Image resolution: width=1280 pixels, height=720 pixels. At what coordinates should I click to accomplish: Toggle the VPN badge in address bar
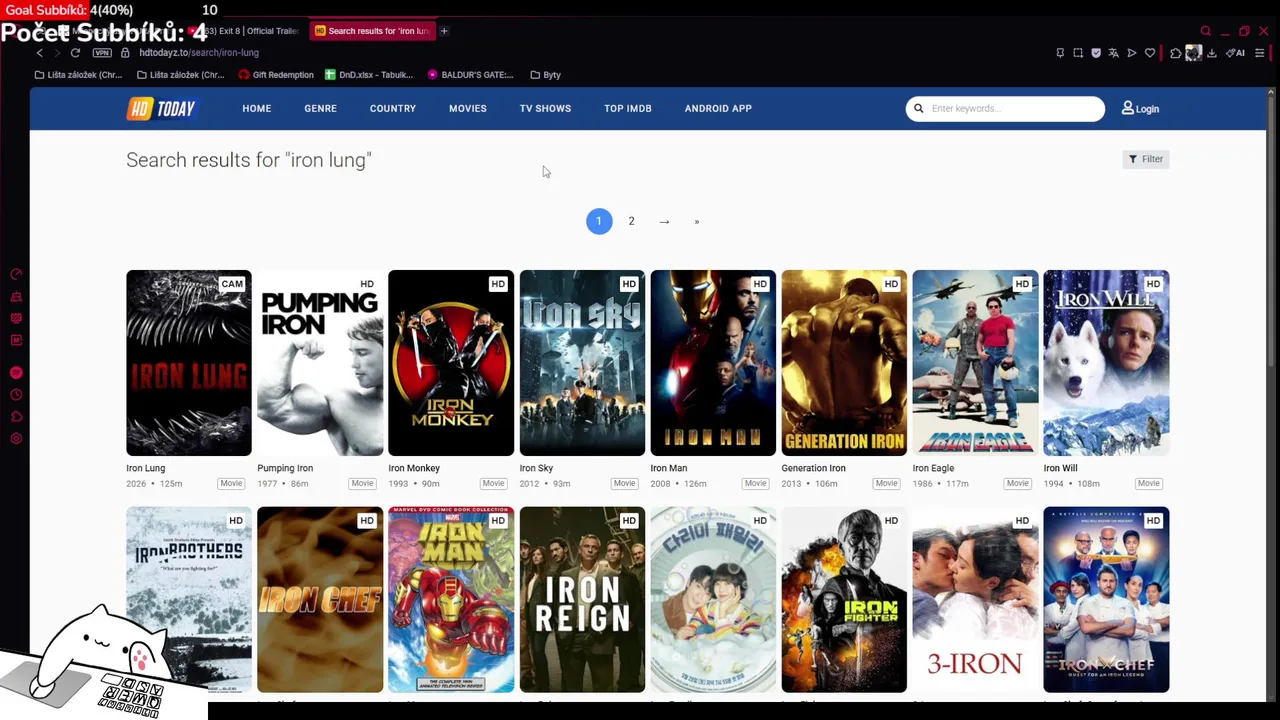click(x=102, y=53)
